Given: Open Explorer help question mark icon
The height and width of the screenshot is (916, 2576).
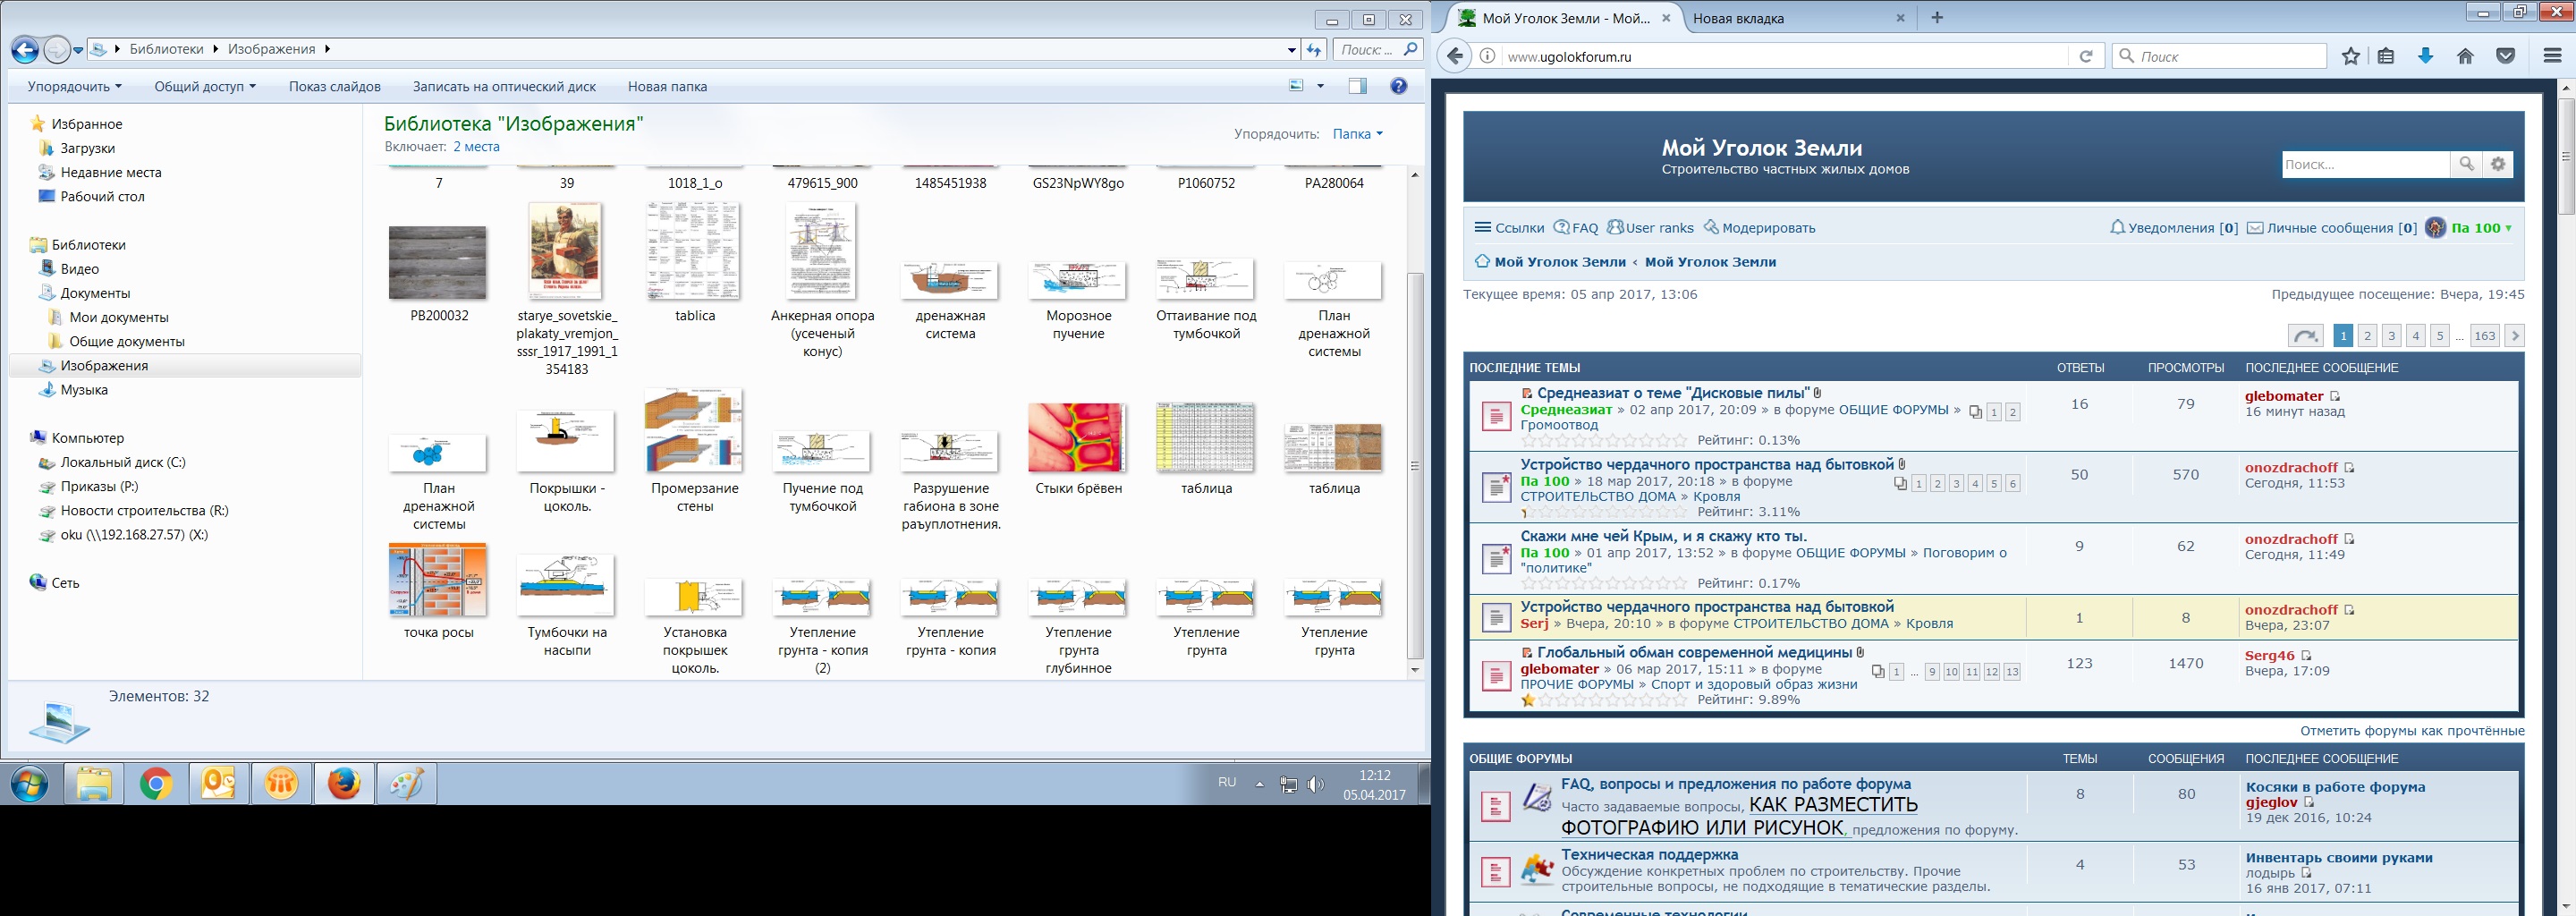Looking at the screenshot, I should tap(1398, 86).
